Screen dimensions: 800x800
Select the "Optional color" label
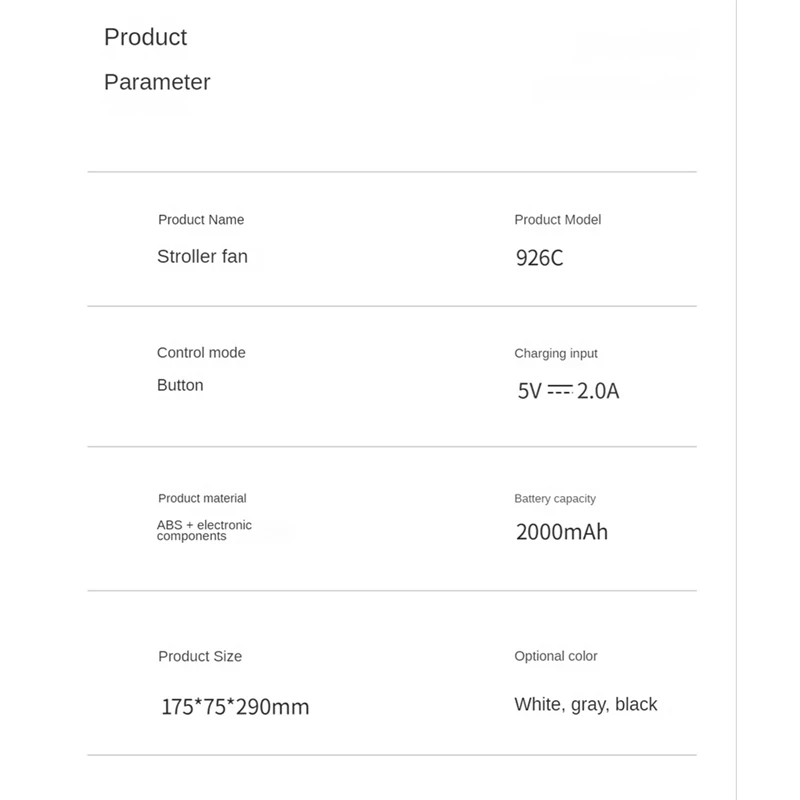pos(556,657)
